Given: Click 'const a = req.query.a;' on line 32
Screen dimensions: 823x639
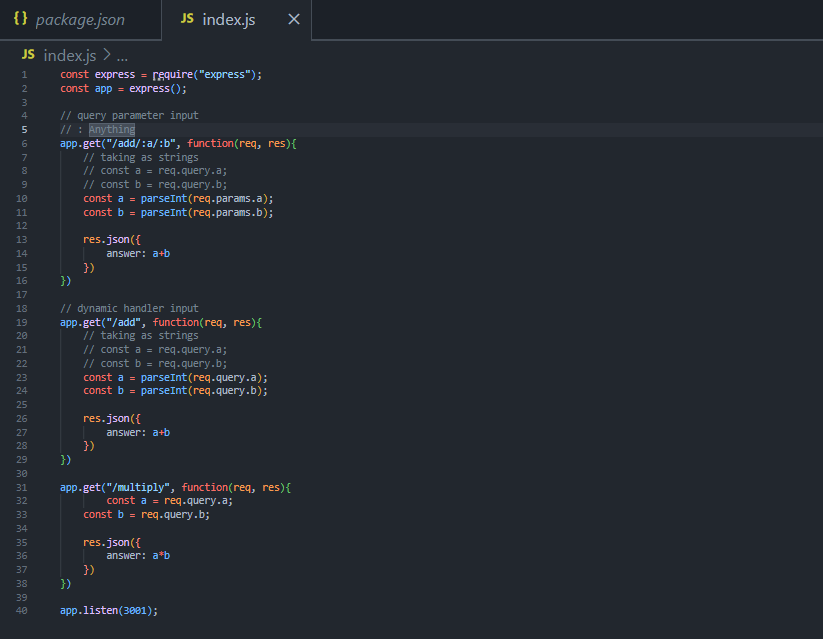Looking at the screenshot, I should point(170,501).
